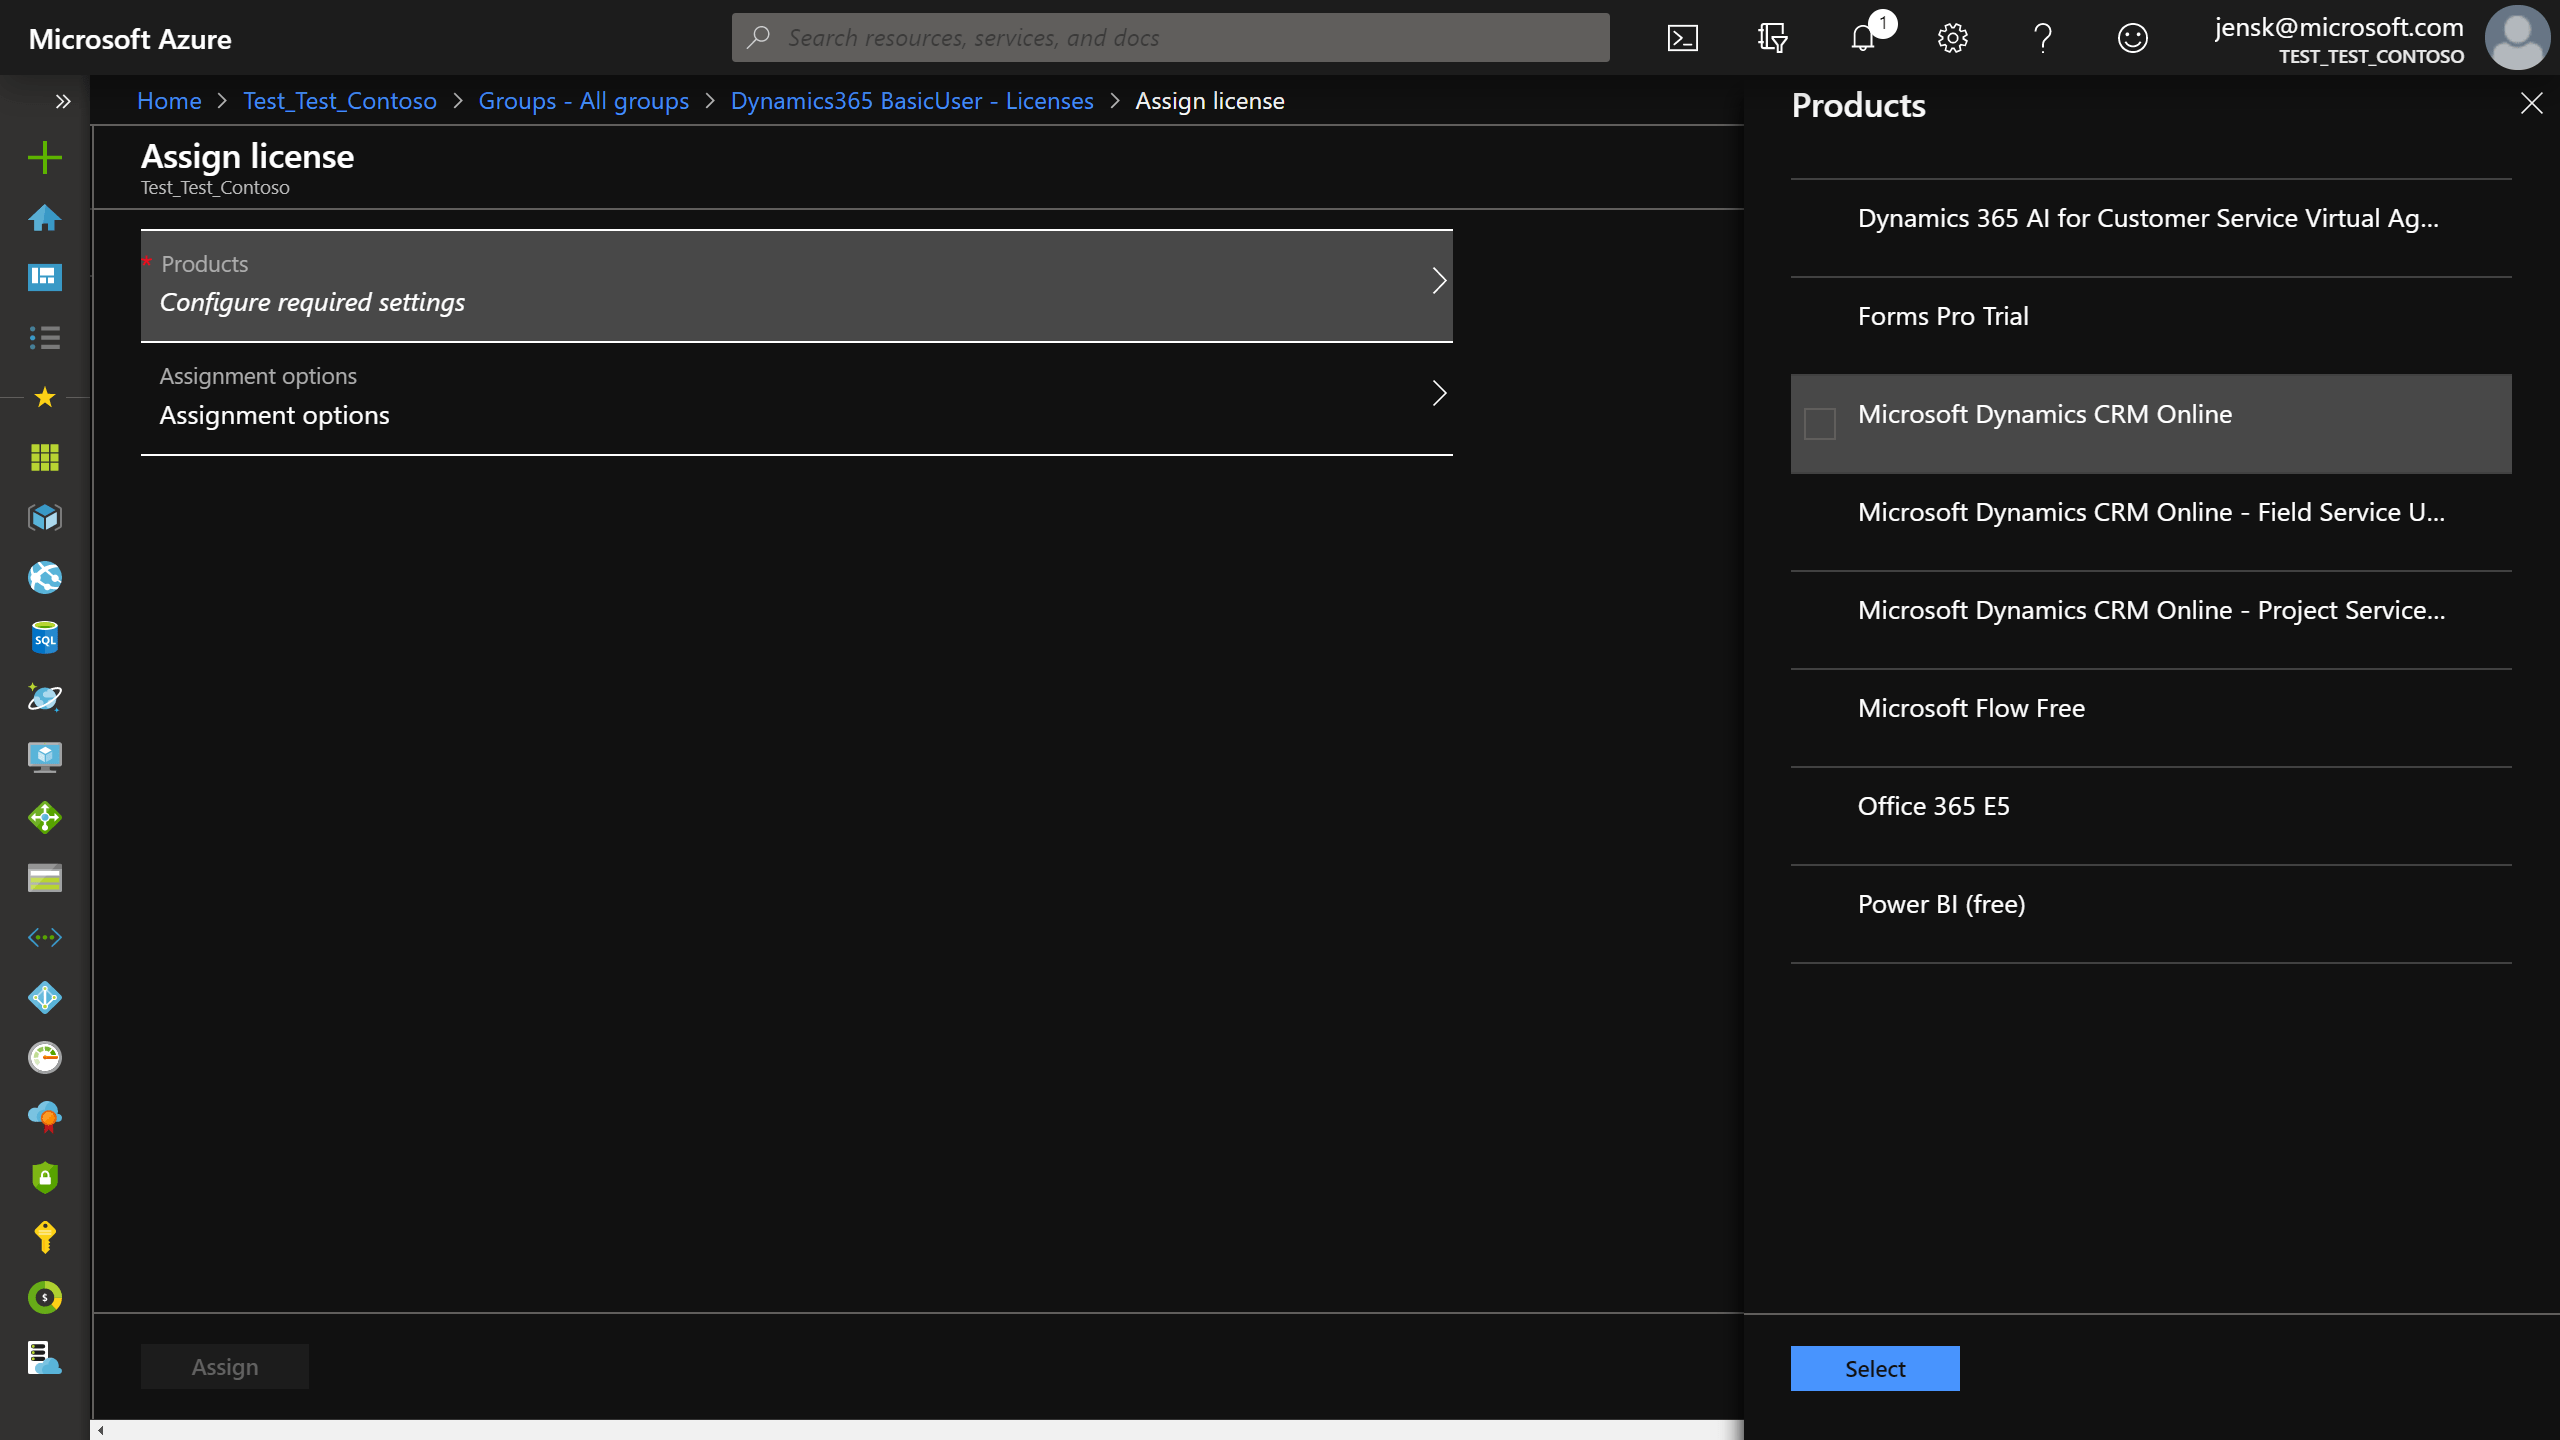Open Monitor gauge icon
The width and height of the screenshot is (2560, 1440).
pyautogui.click(x=44, y=1057)
